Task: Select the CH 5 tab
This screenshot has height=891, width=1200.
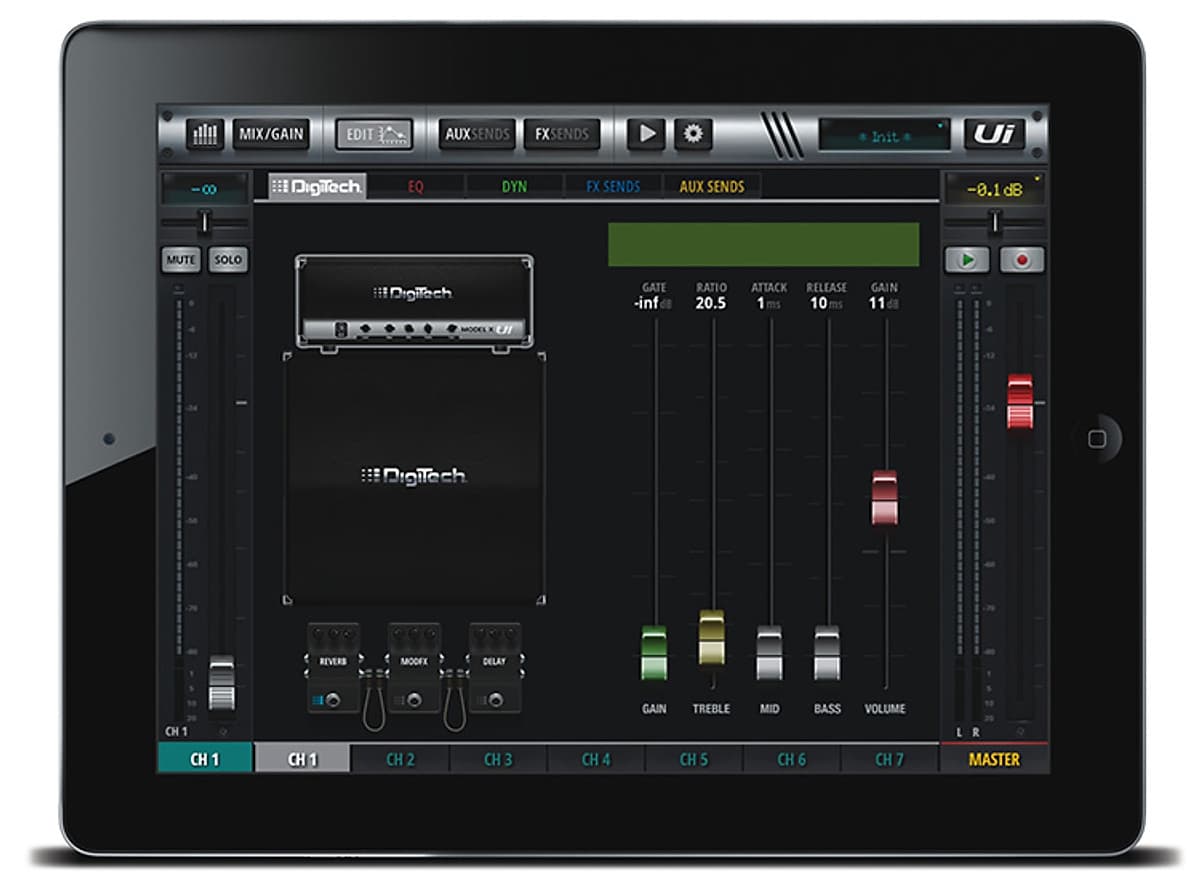Action: coord(694,759)
